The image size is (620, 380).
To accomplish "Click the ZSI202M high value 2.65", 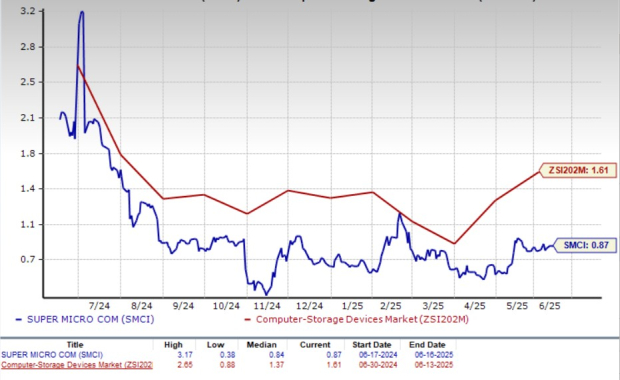I will (x=185, y=365).
